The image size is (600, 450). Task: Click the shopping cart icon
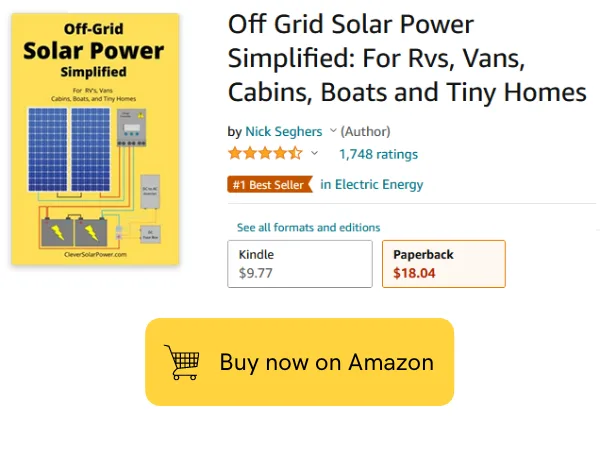point(182,361)
